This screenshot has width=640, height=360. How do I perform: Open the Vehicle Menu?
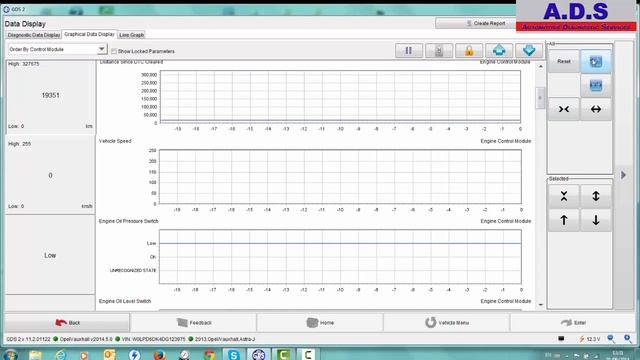point(447,322)
